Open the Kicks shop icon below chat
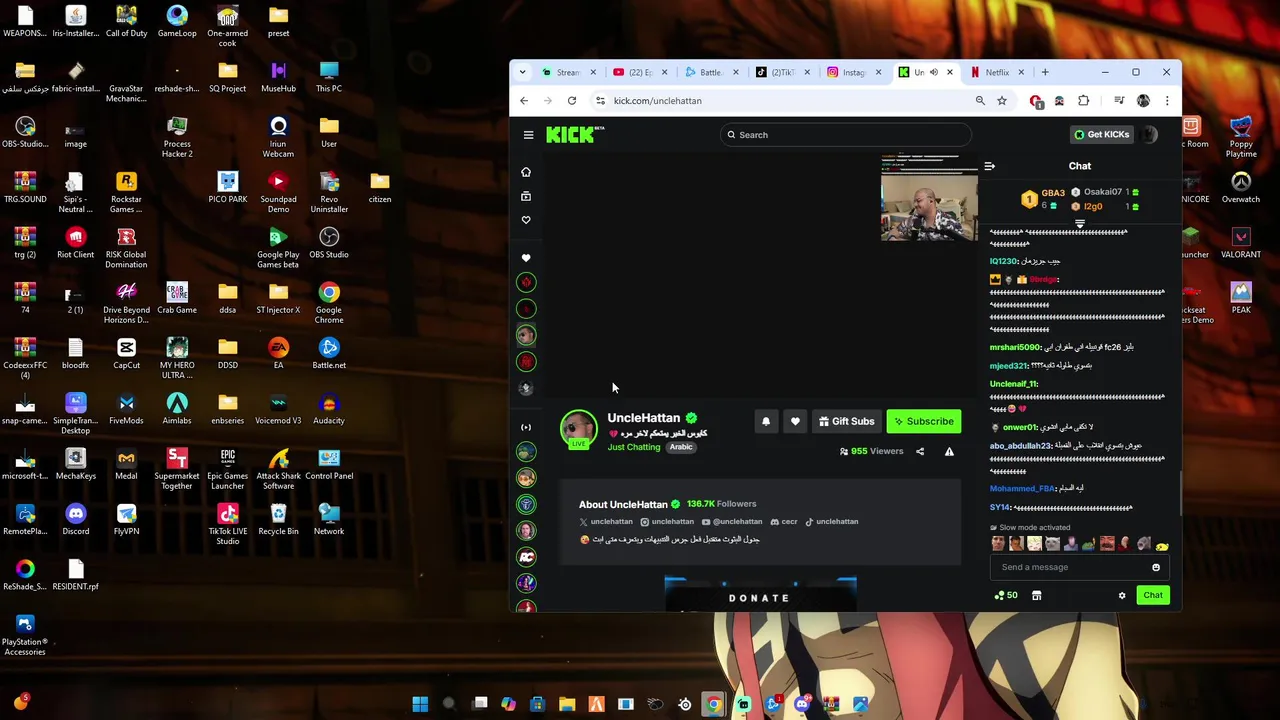Viewport: 1280px width, 720px height. click(x=1037, y=596)
